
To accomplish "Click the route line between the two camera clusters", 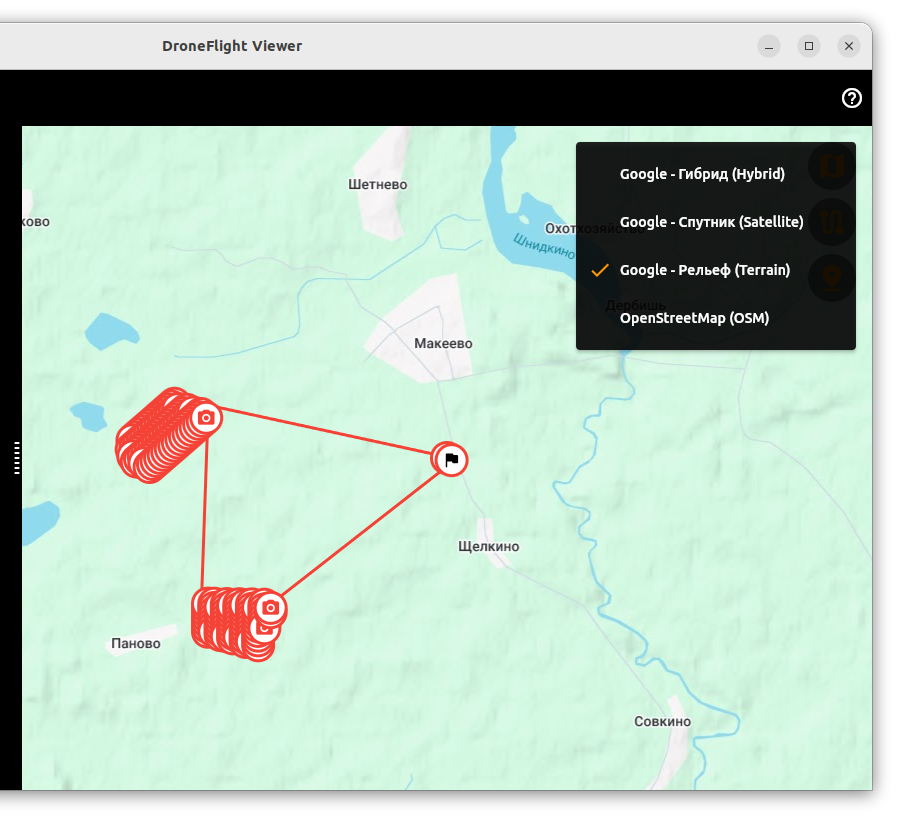I will (x=205, y=510).
